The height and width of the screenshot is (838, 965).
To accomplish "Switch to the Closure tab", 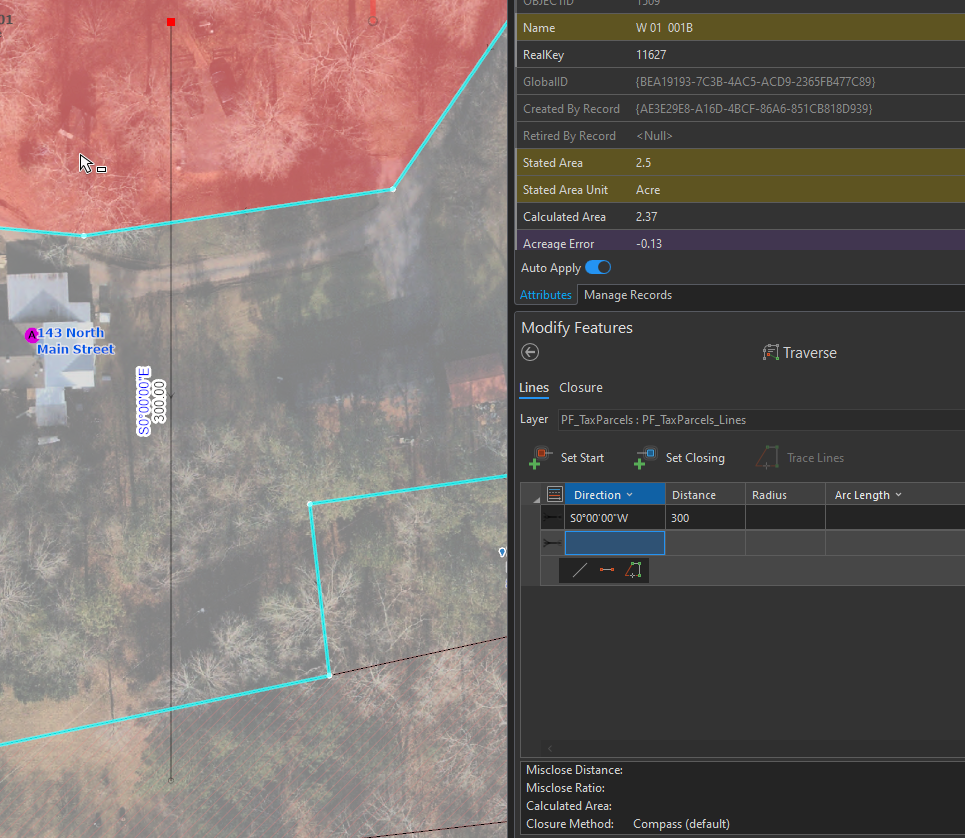I will [582, 387].
